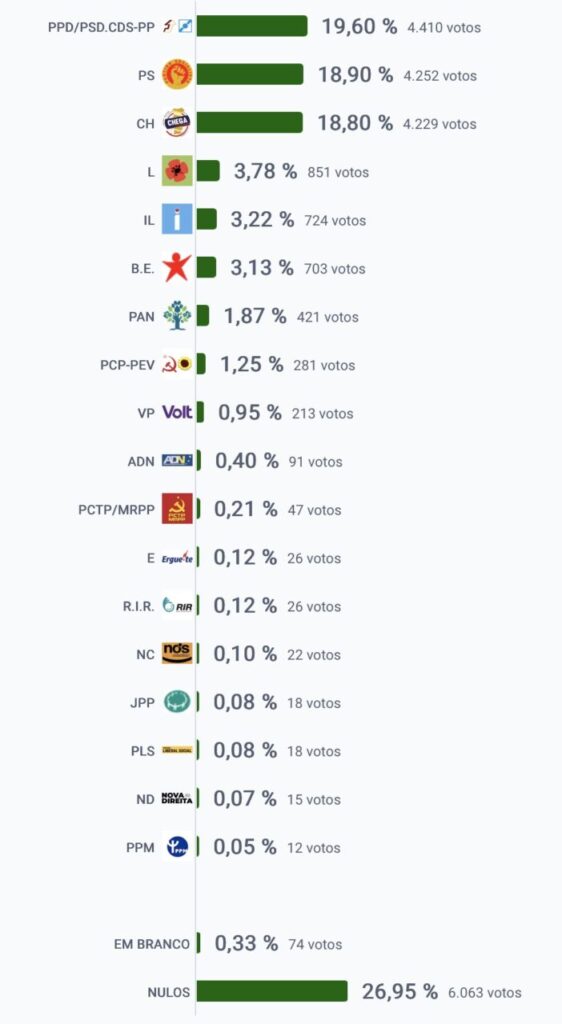Image resolution: width=562 pixels, height=1024 pixels.
Task: Select the ADN party logo
Action: [x=177, y=460]
